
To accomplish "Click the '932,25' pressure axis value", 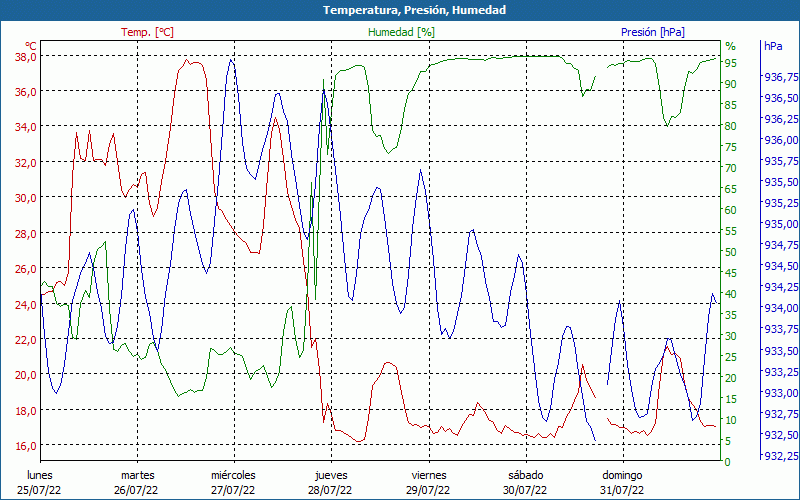I will tap(781, 456).
